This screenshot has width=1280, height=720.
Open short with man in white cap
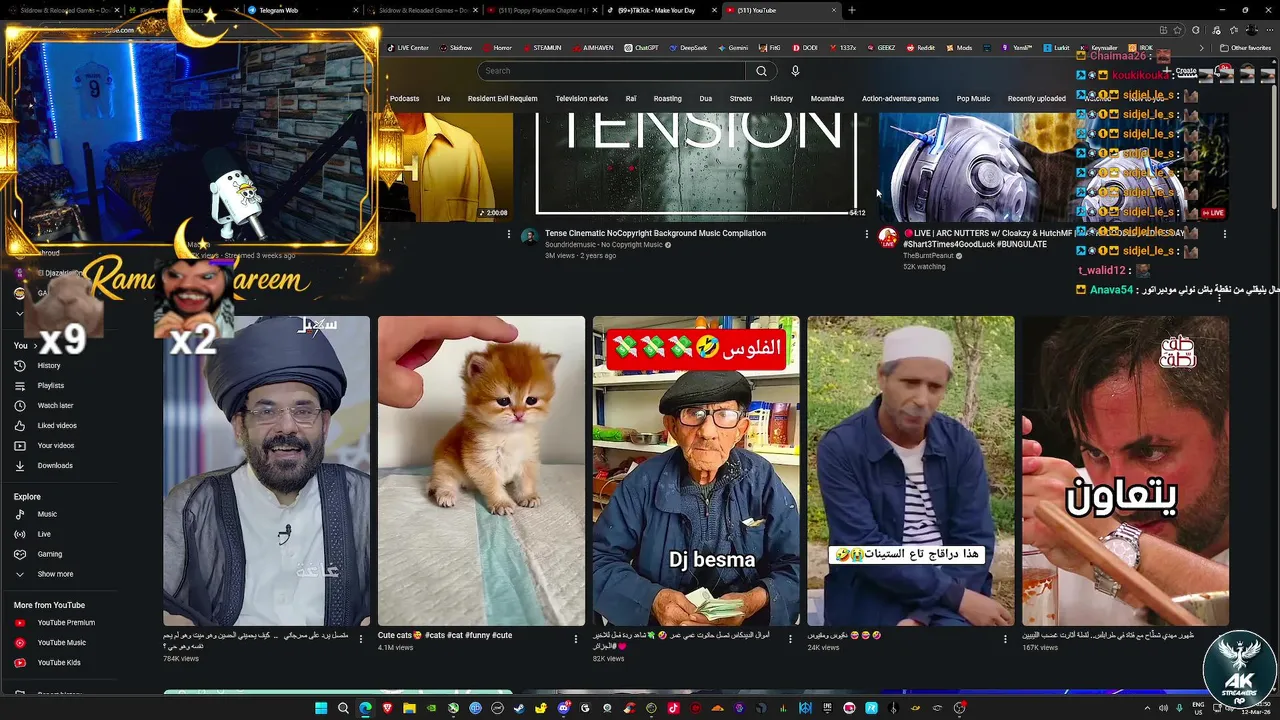coord(910,471)
